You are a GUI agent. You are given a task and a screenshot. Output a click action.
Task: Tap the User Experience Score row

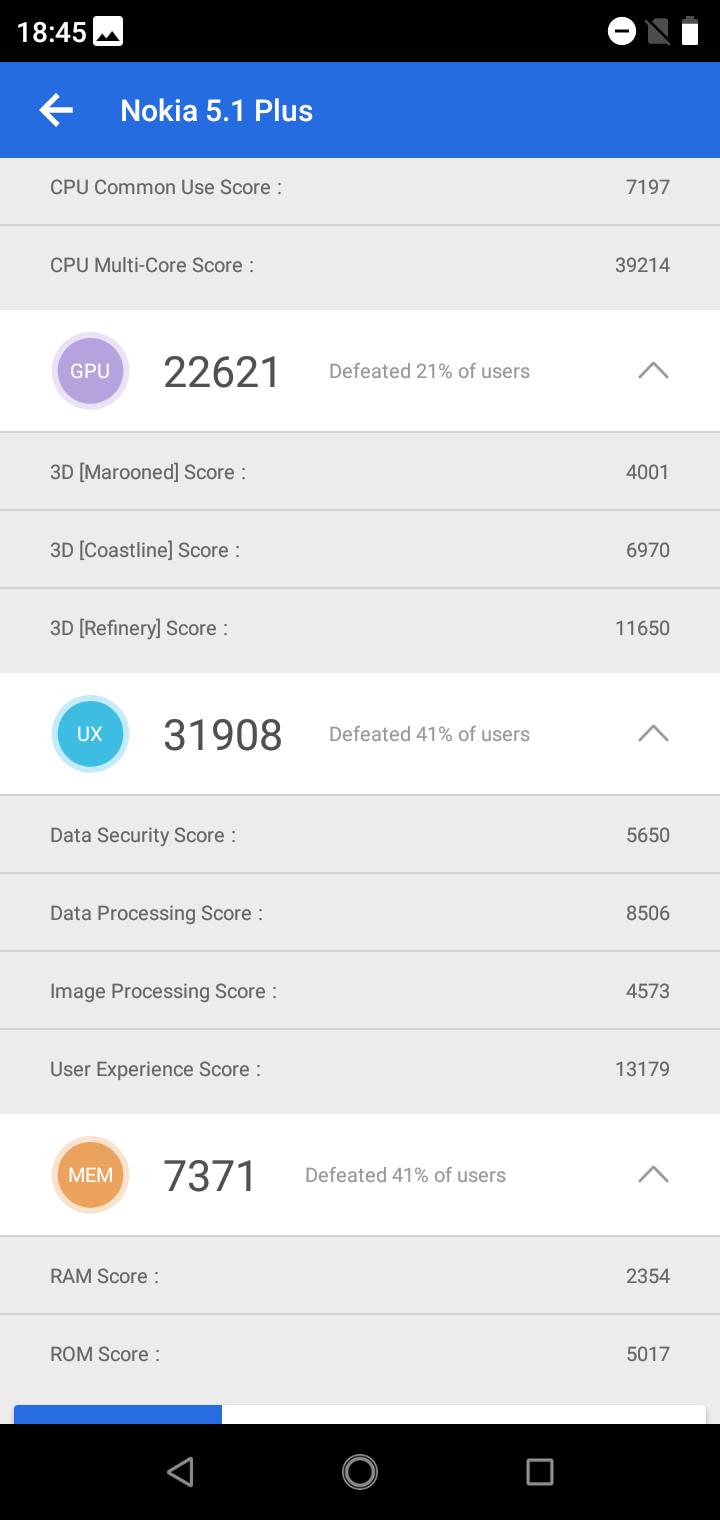click(x=360, y=1069)
